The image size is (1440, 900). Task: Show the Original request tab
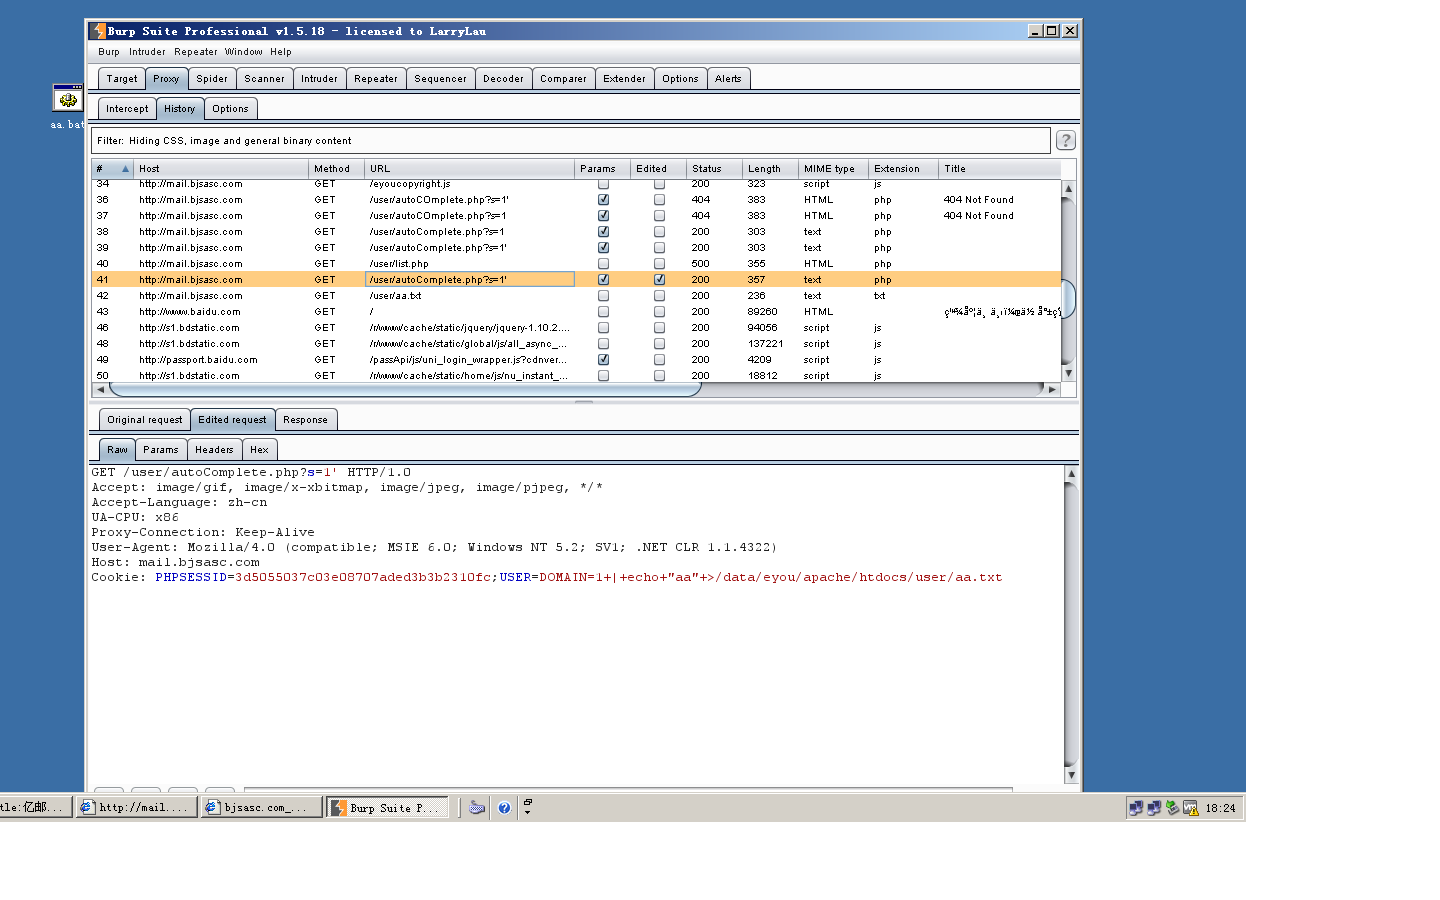pos(145,420)
